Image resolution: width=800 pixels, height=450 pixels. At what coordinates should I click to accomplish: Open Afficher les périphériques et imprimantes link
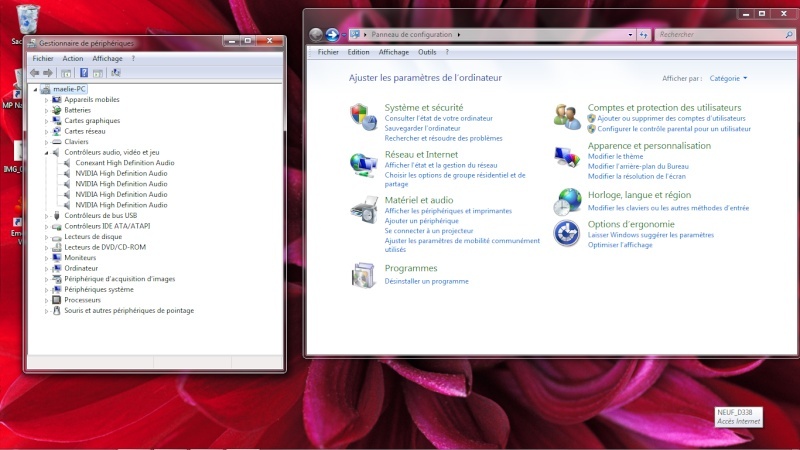[x=448, y=211]
